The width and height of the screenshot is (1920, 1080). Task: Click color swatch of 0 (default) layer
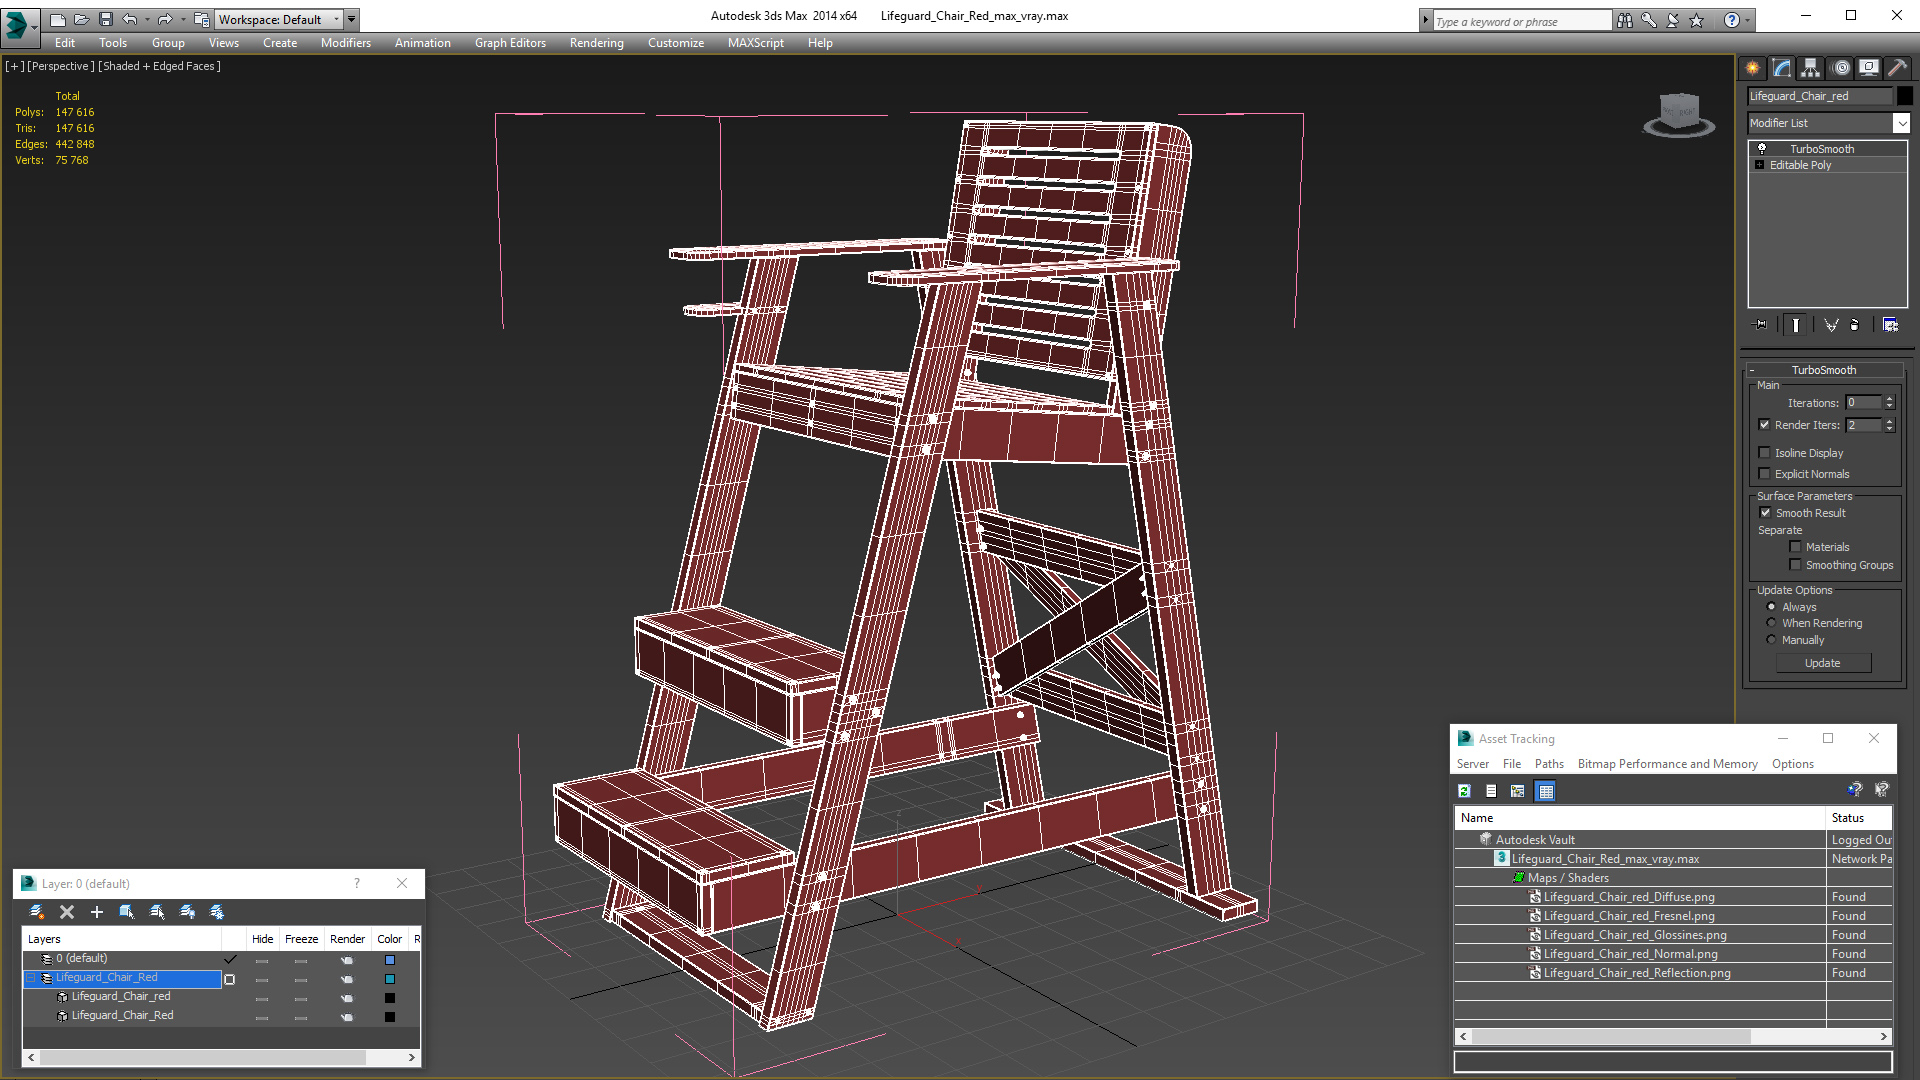tap(390, 960)
